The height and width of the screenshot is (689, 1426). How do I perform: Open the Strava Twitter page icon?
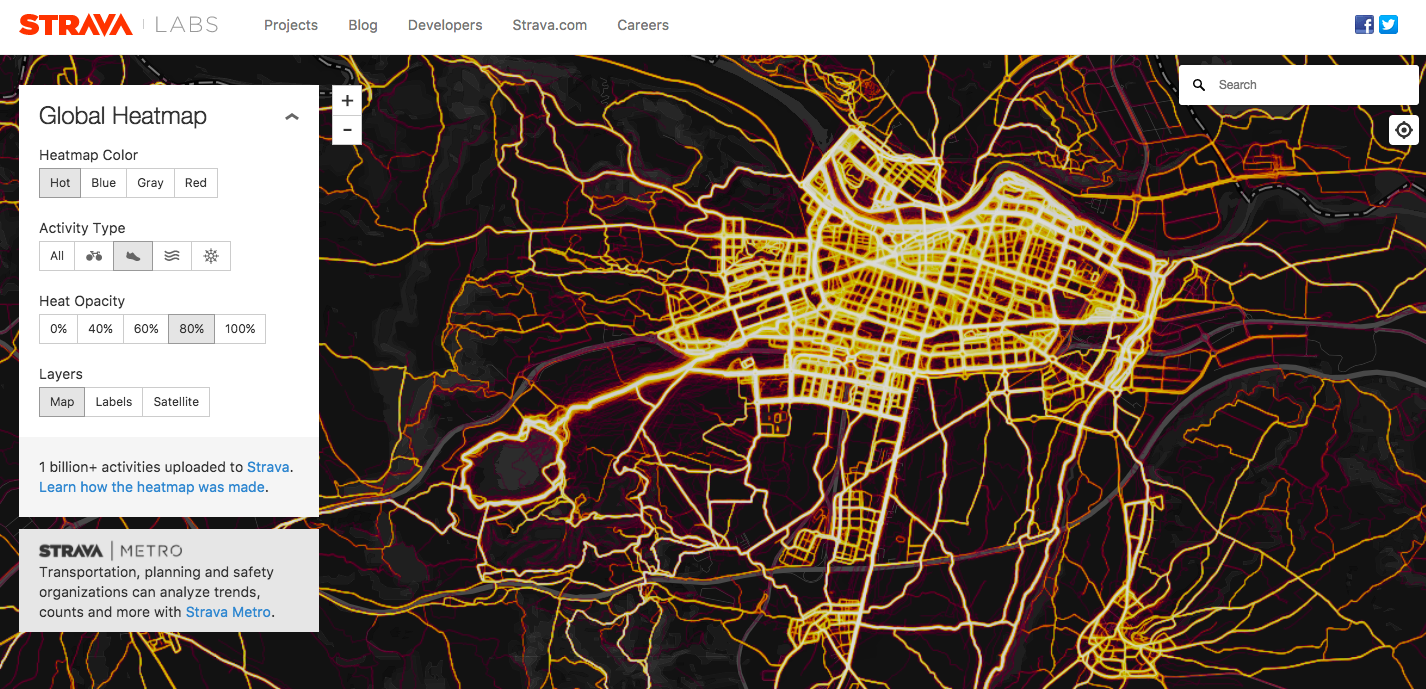pyautogui.click(x=1388, y=25)
